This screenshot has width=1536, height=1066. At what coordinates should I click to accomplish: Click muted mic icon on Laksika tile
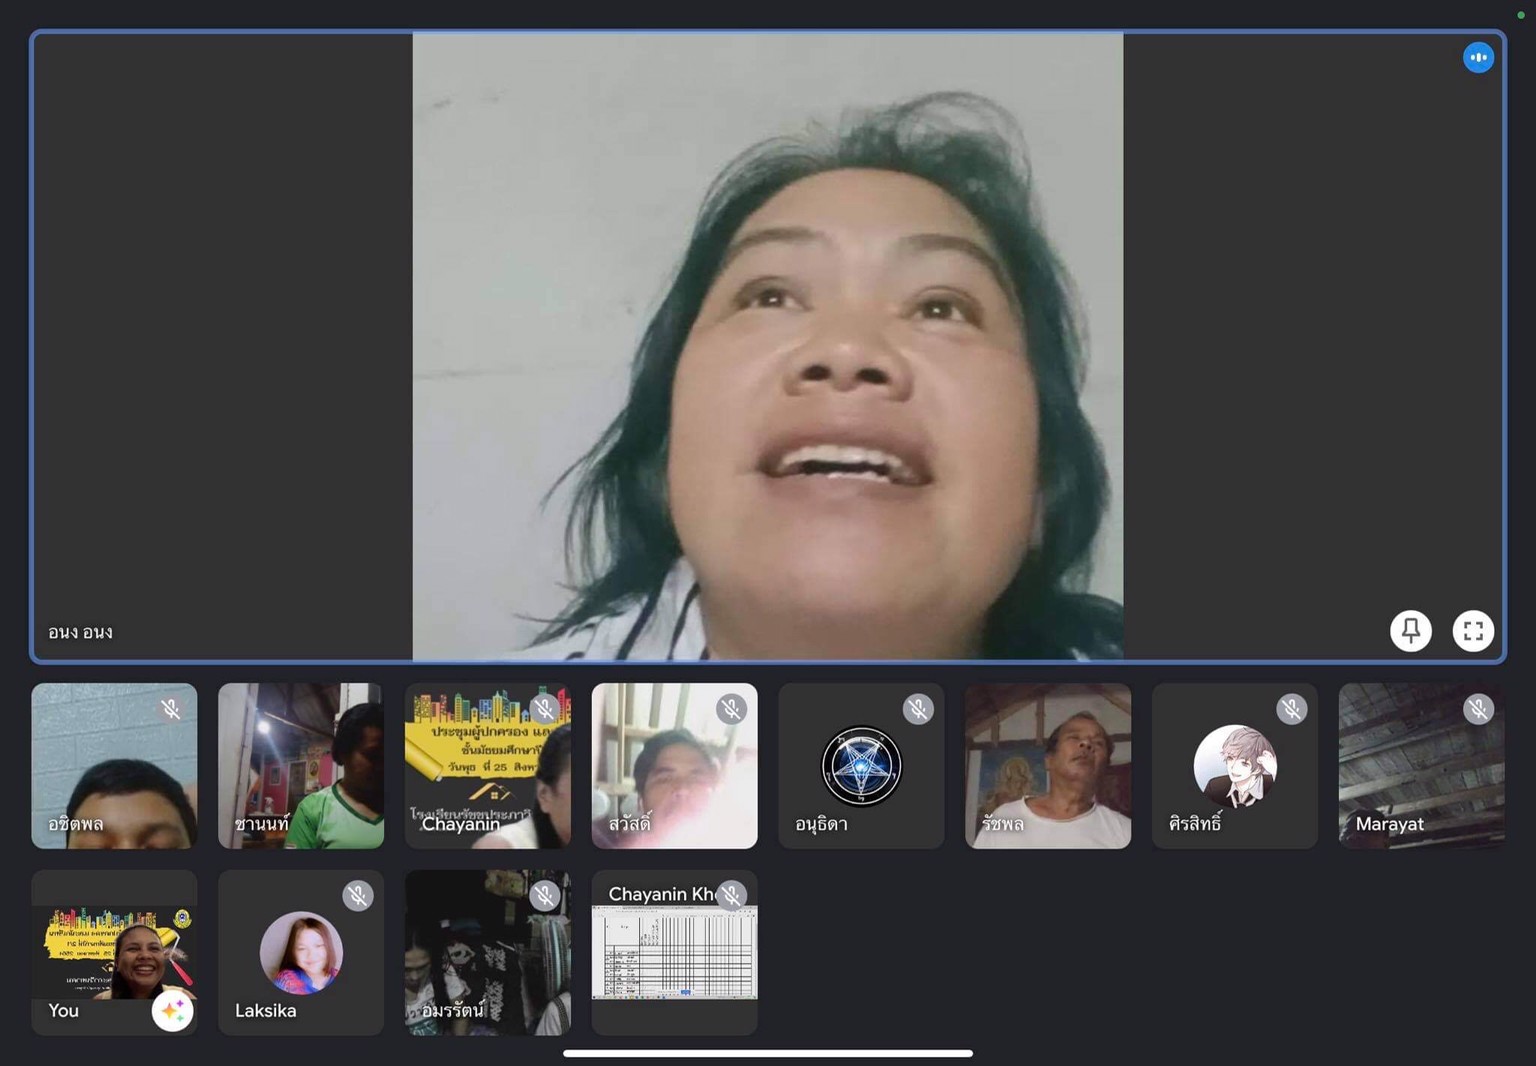[x=357, y=896]
